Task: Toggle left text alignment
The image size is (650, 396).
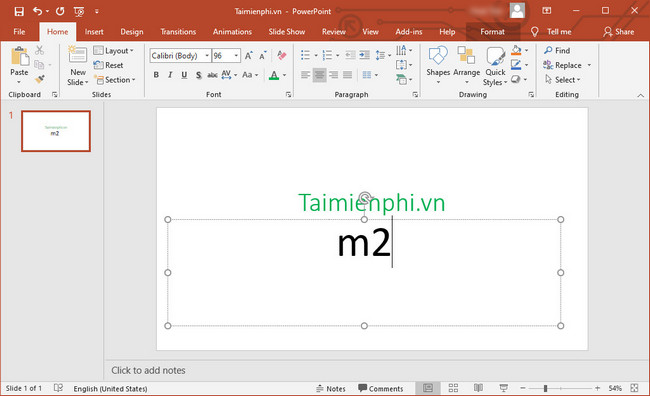Action: click(x=306, y=75)
